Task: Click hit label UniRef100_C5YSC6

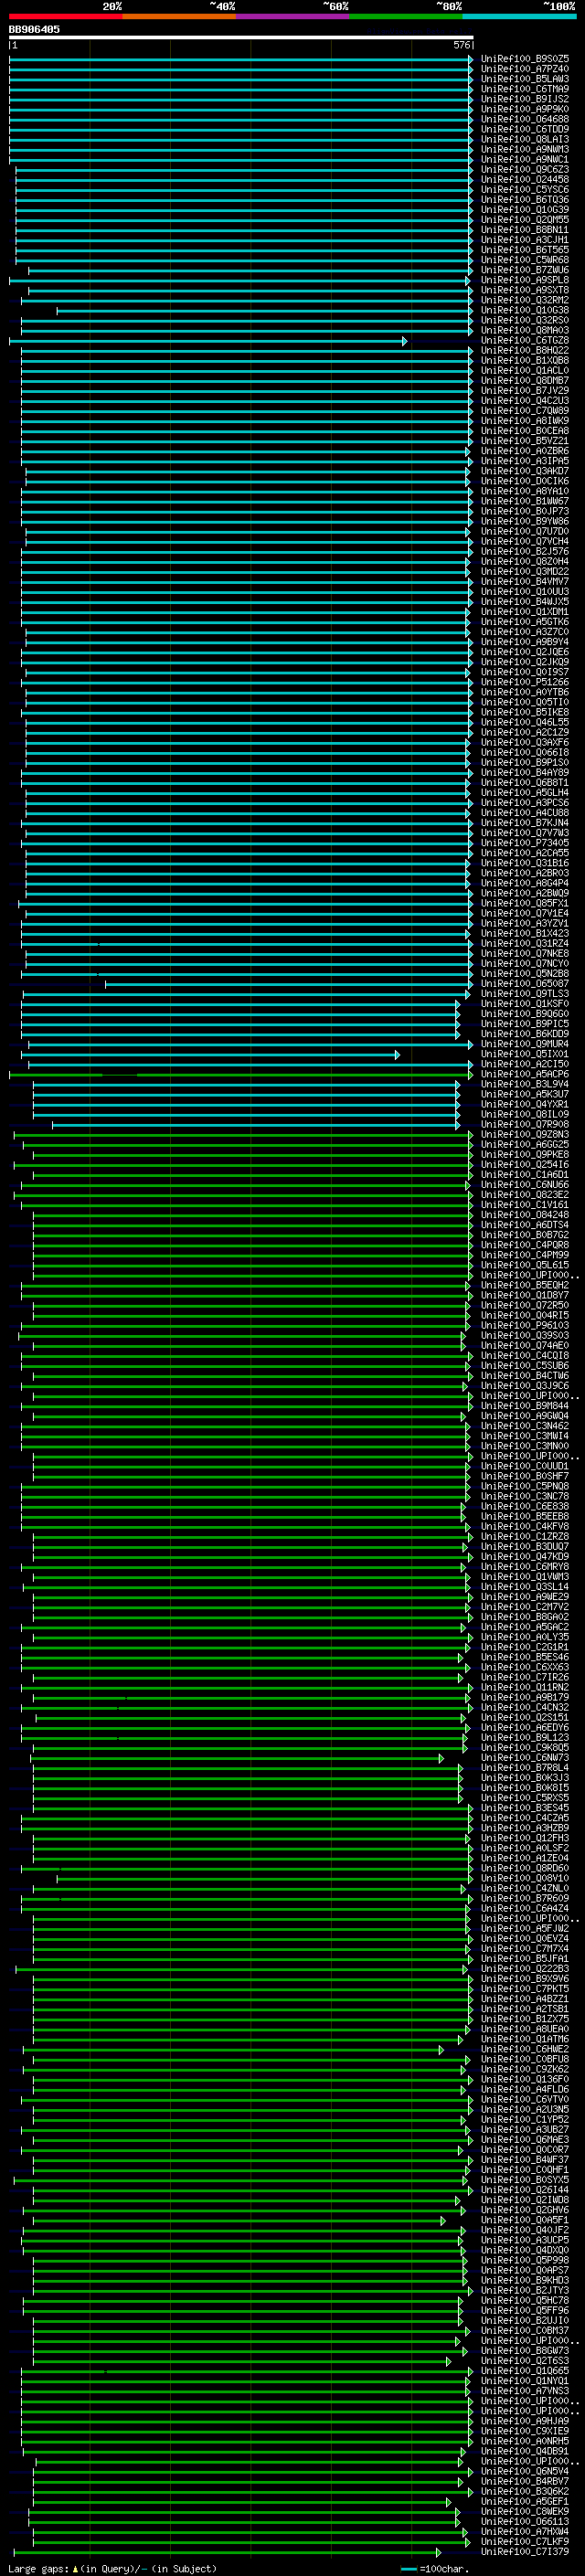Action: tap(525, 189)
